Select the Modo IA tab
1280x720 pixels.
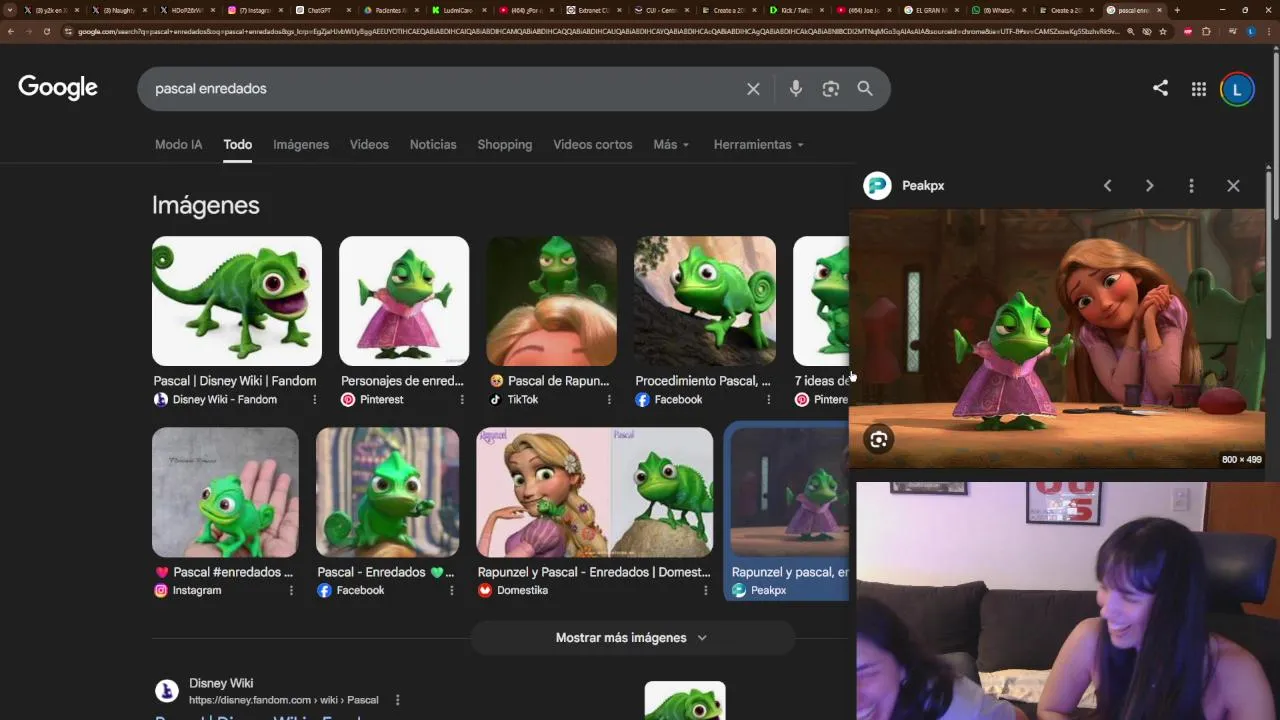pos(178,145)
